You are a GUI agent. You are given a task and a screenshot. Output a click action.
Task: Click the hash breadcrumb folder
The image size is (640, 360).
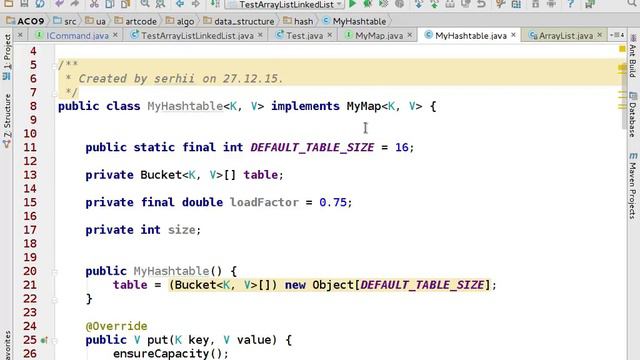299,21
